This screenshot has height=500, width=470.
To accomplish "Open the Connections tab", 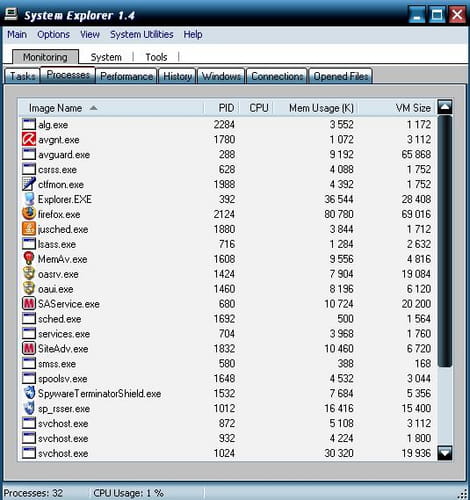I will click(277, 76).
